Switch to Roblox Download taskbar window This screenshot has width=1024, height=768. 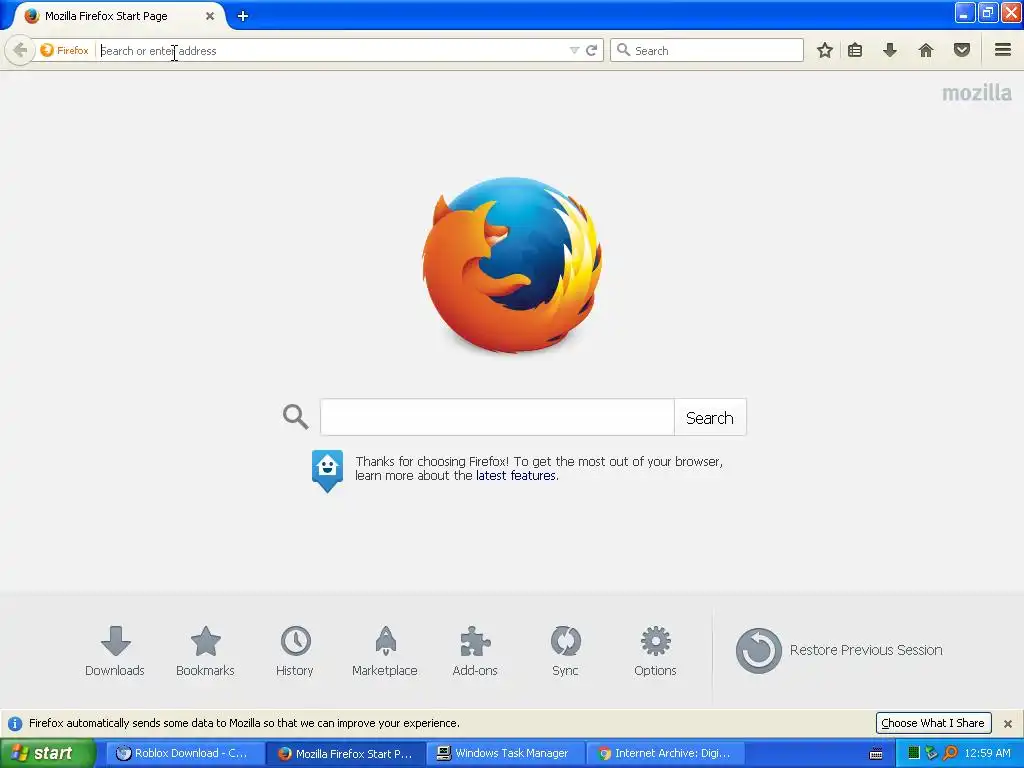pyautogui.click(x=186, y=753)
